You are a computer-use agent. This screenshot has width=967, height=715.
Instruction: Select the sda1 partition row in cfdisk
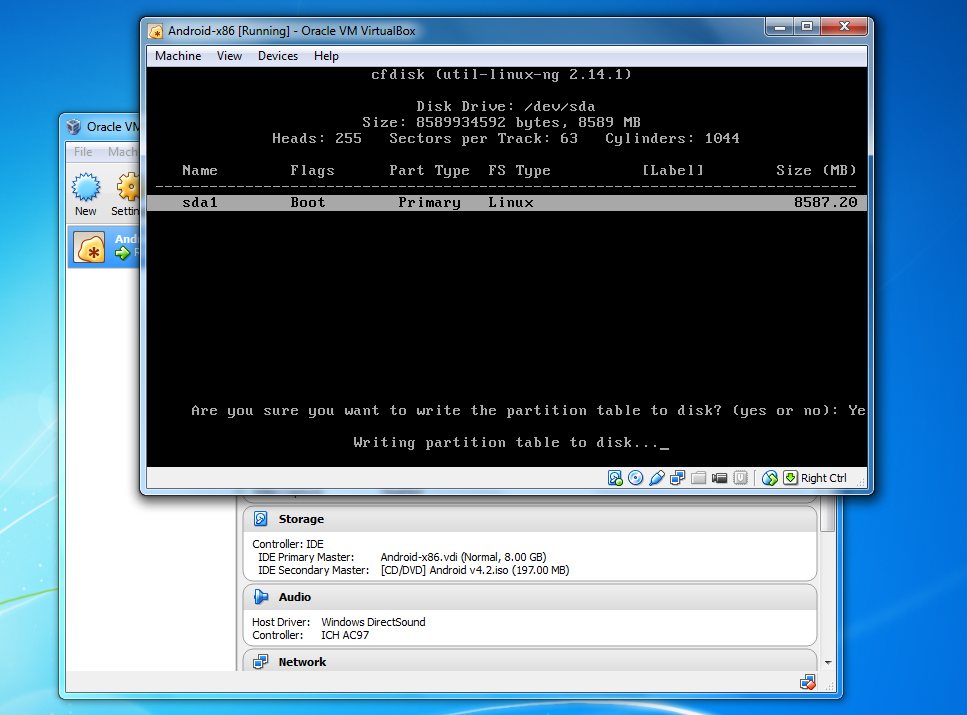tap(507, 202)
